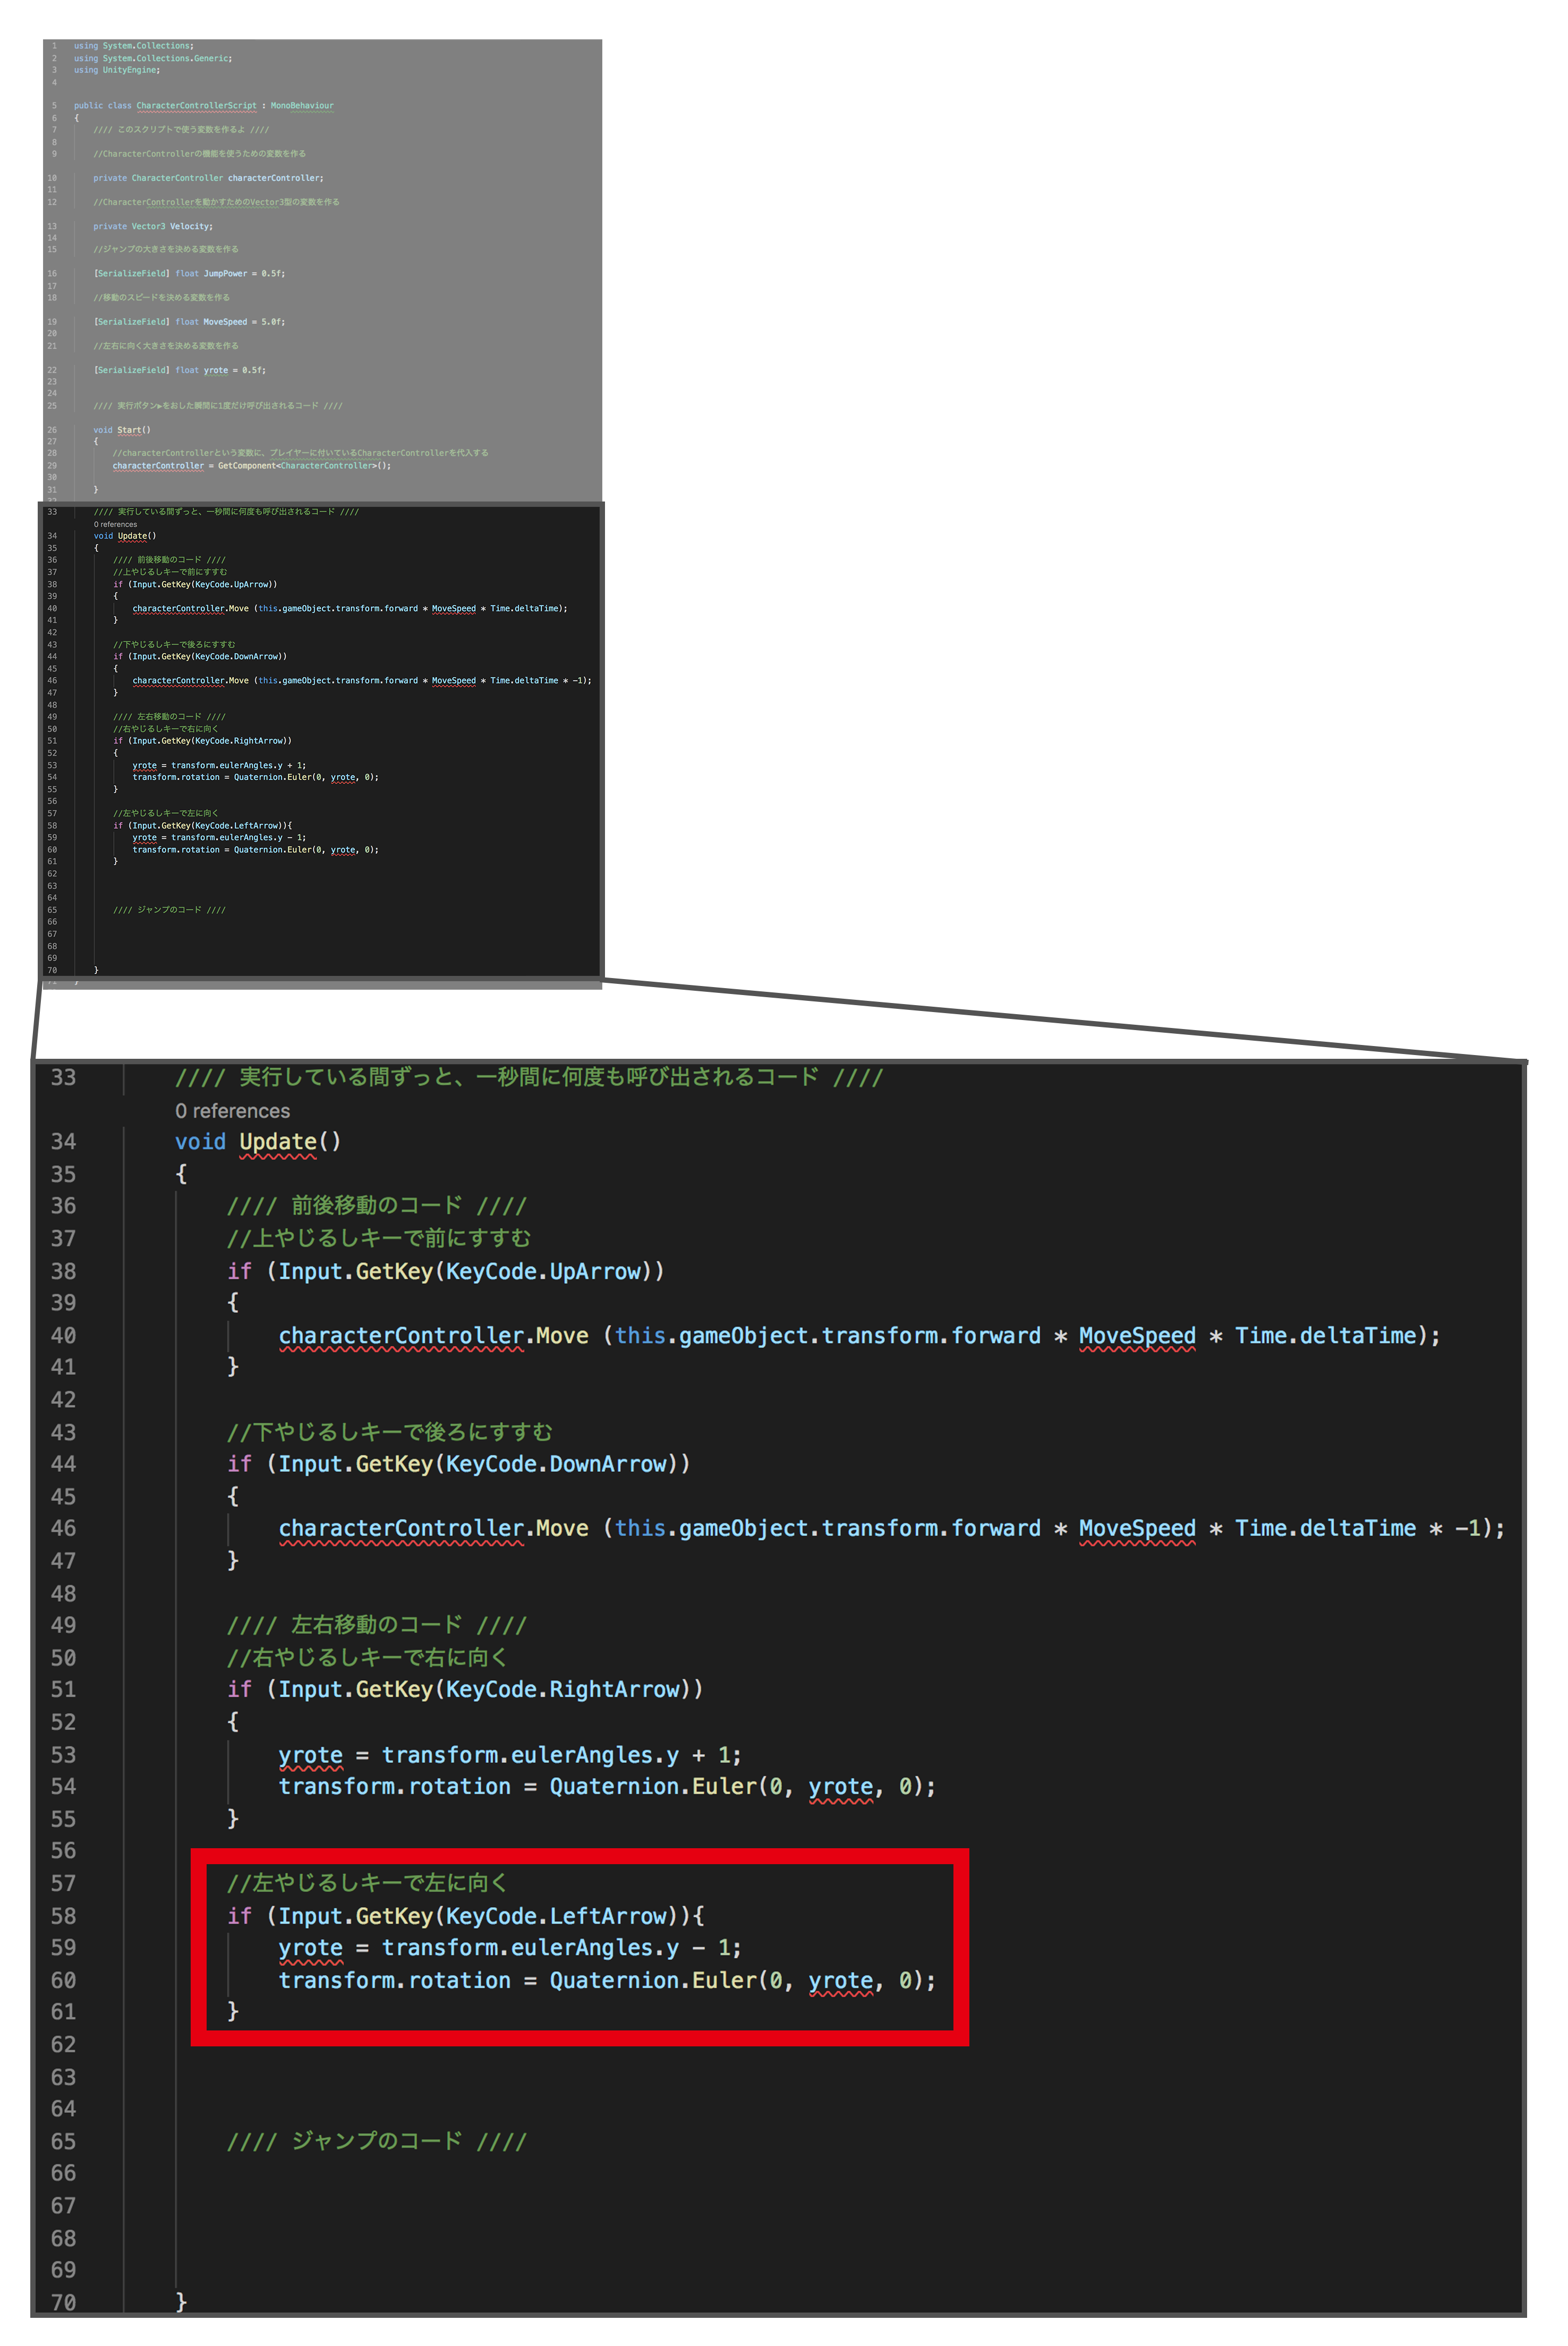1568x2346 pixels.
Task: Click the 前後移動のコード comment on enlarged line 36
Action: tap(376, 1206)
